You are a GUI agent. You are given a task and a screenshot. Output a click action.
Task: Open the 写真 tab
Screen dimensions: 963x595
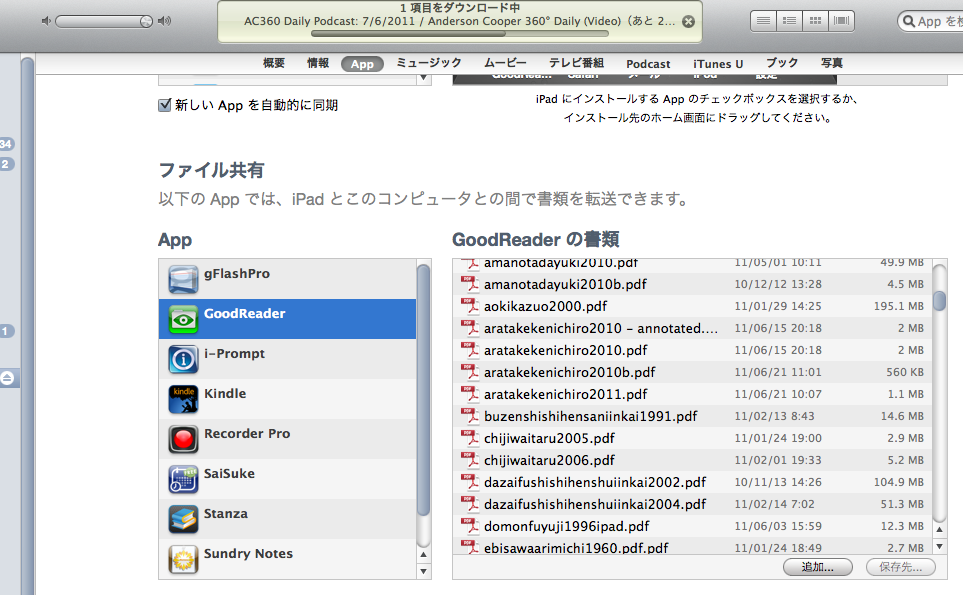coord(832,63)
